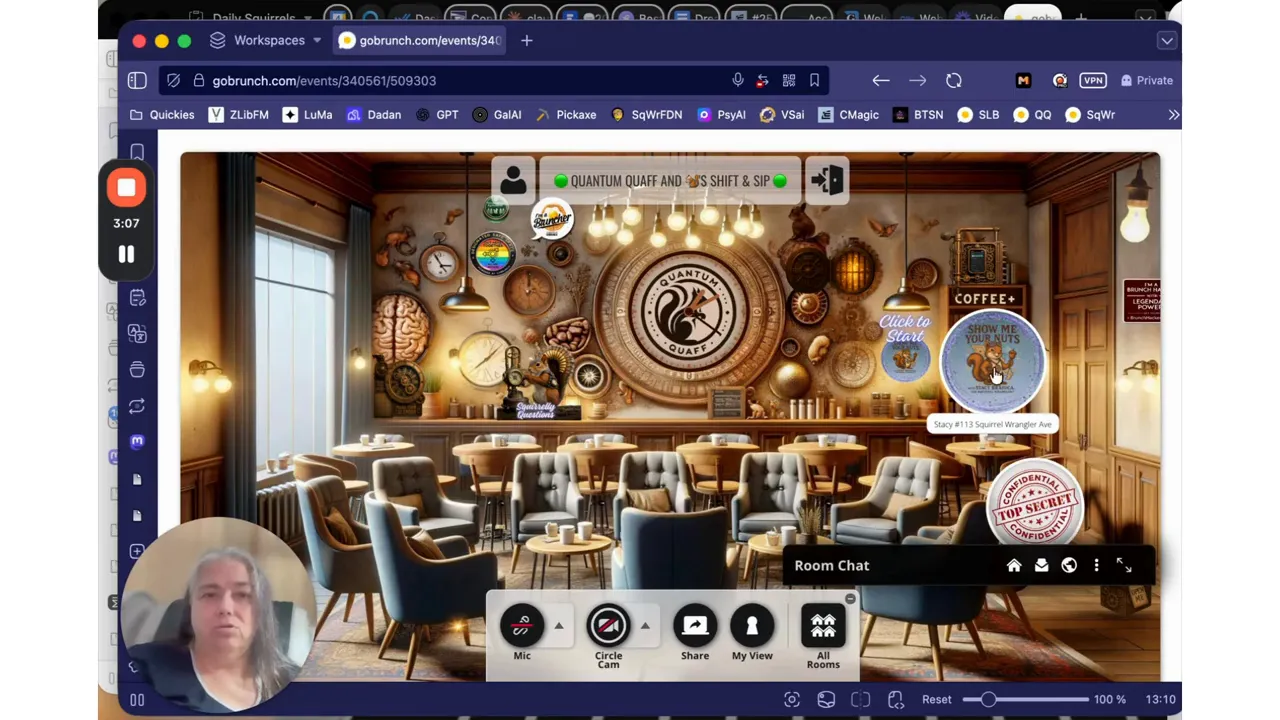
Task: Open Room Chat overflow menu icon
Action: (x=1096, y=565)
